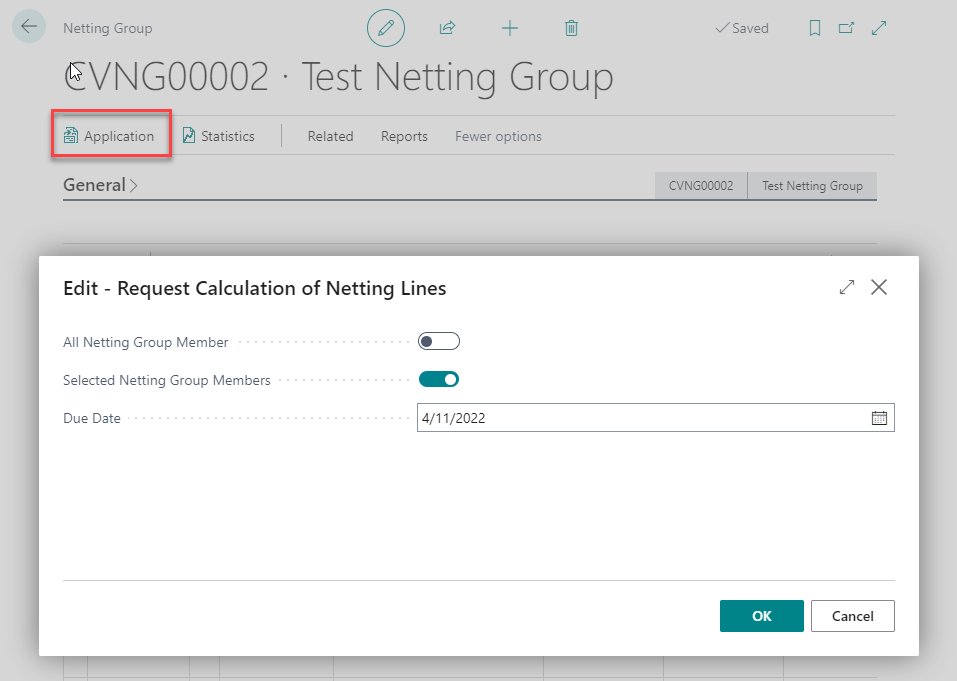
Task: Open the Related menu
Action: coord(330,136)
